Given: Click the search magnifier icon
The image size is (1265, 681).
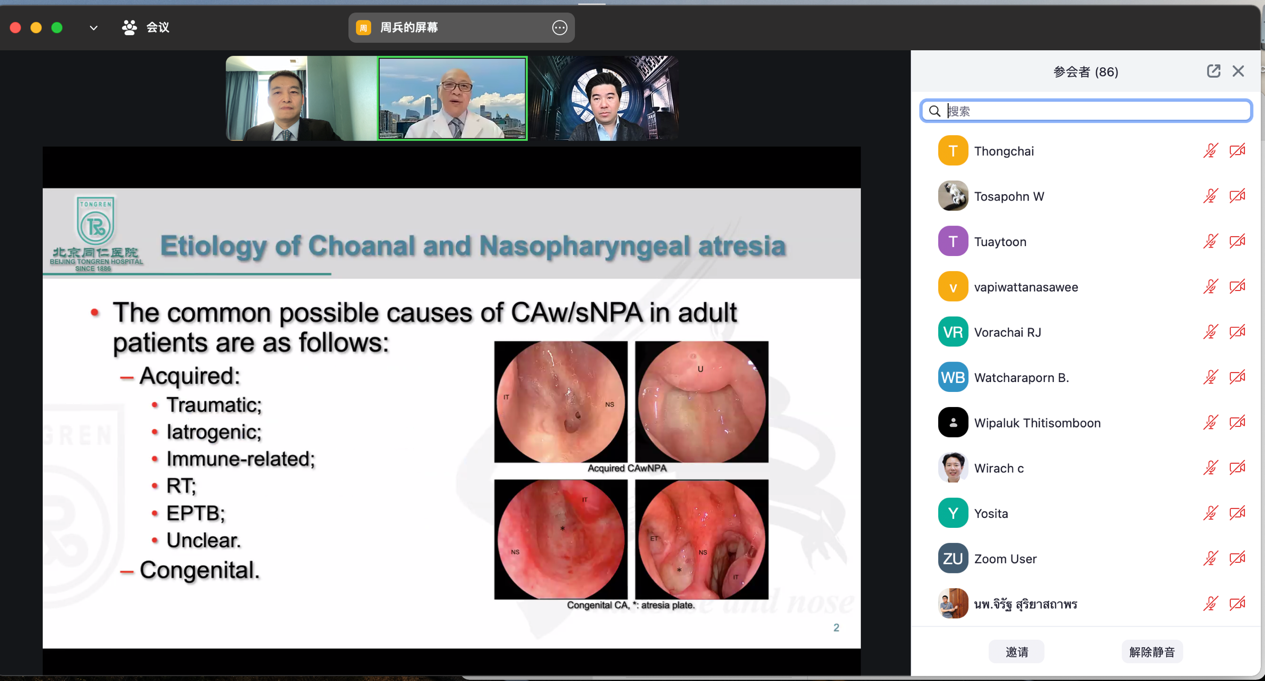Looking at the screenshot, I should coord(935,111).
